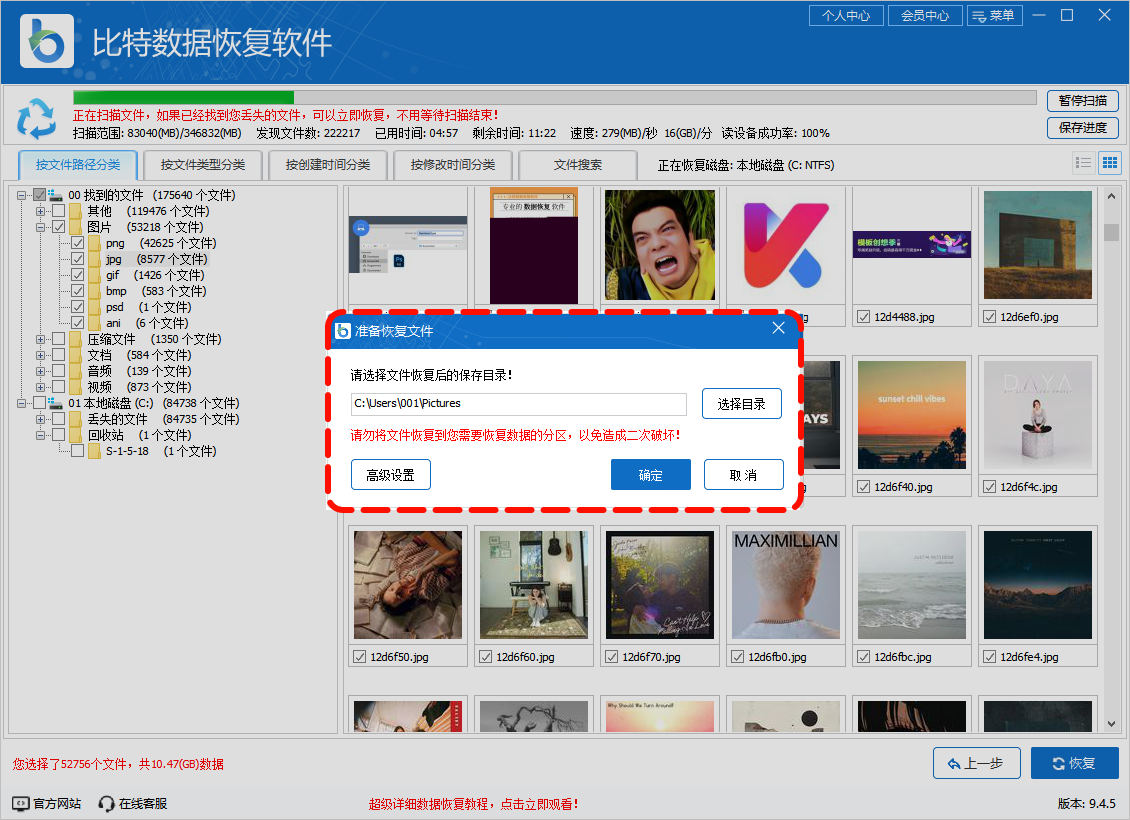Expand the 丢失的文件 tree node
Screen dimensions: 1130x820
(40, 419)
